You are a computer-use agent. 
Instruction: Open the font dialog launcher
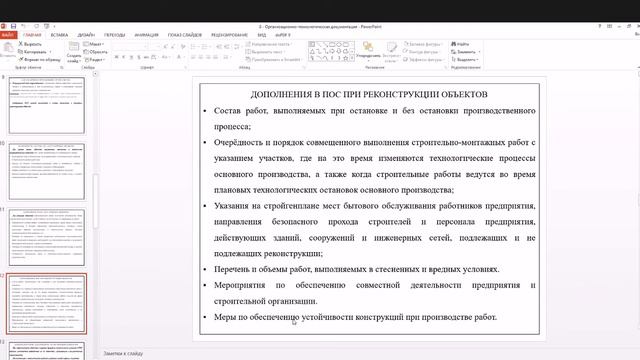point(186,68)
